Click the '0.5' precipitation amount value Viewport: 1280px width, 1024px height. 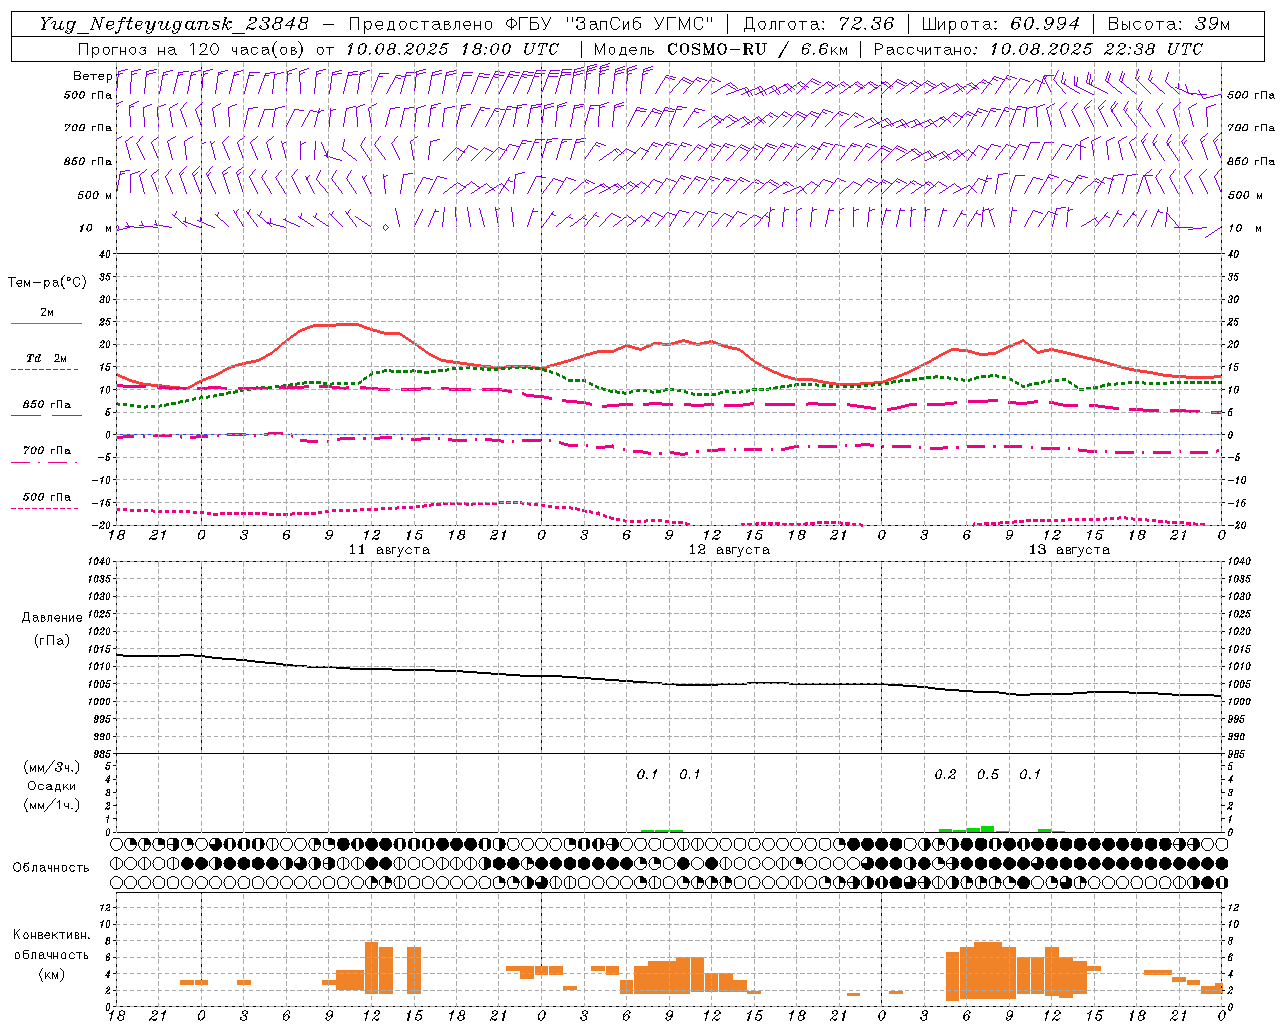pyautogui.click(x=988, y=775)
